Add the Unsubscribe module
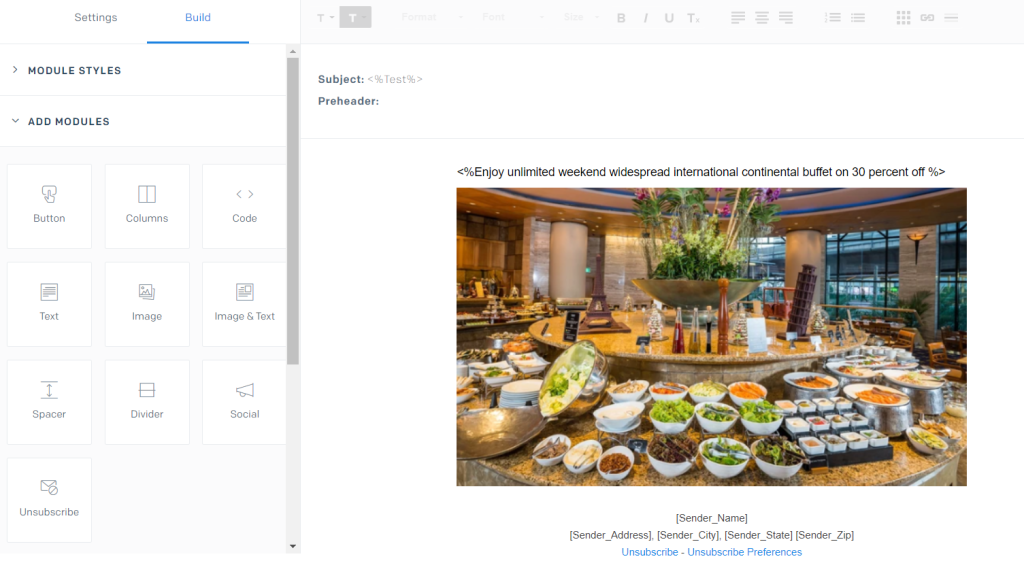The width and height of the screenshot is (1024, 561). coord(49,500)
